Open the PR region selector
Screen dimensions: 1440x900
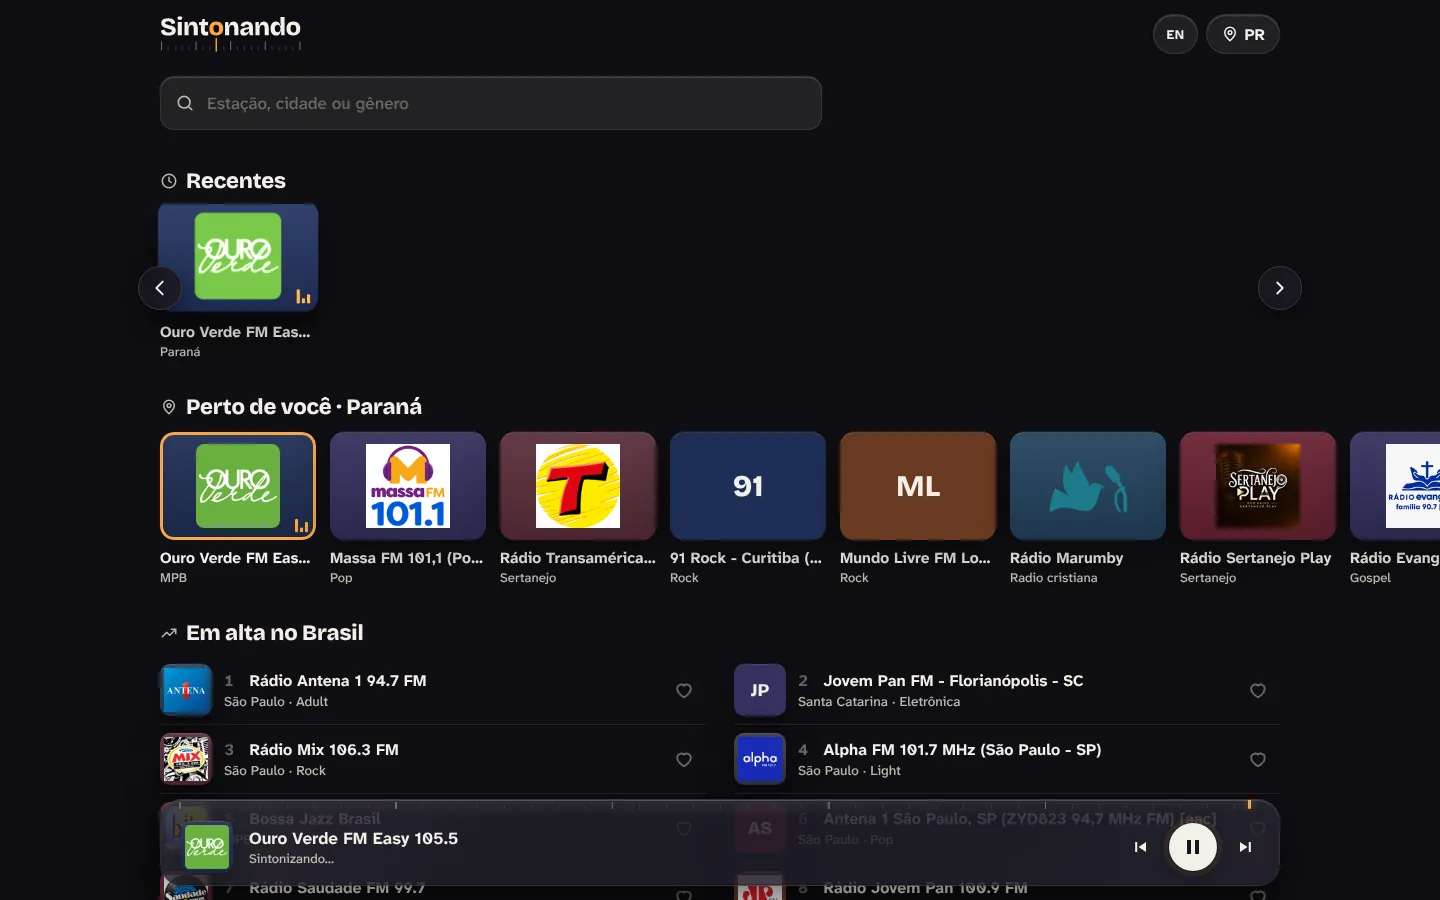1243,35
